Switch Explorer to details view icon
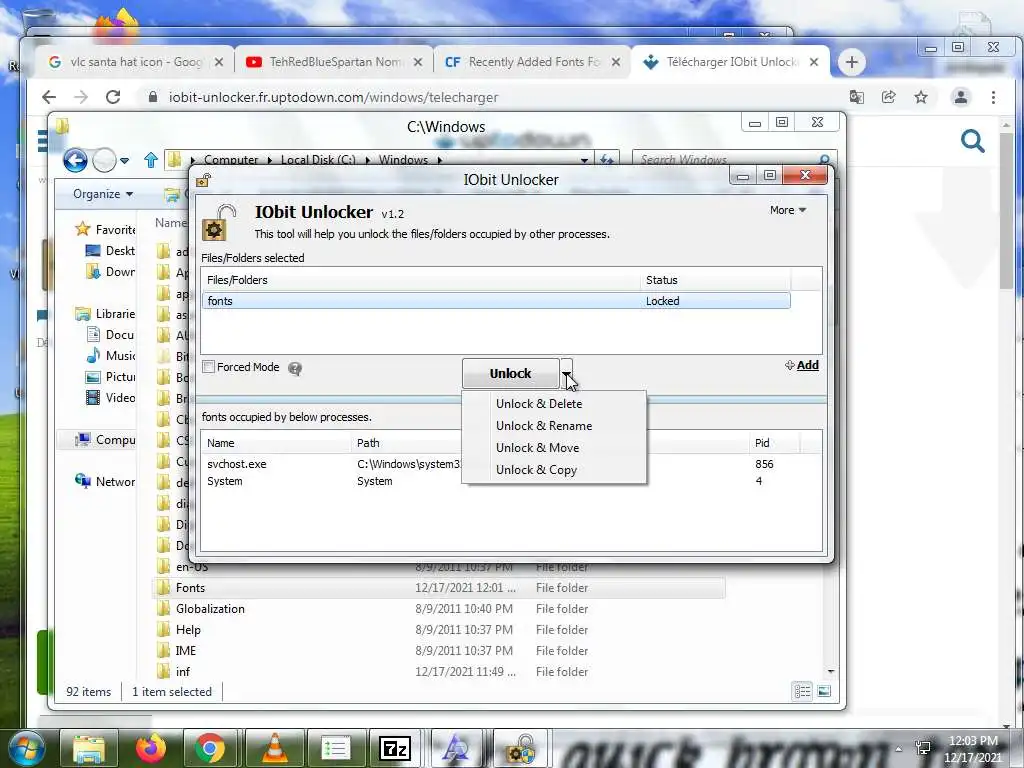 802,691
